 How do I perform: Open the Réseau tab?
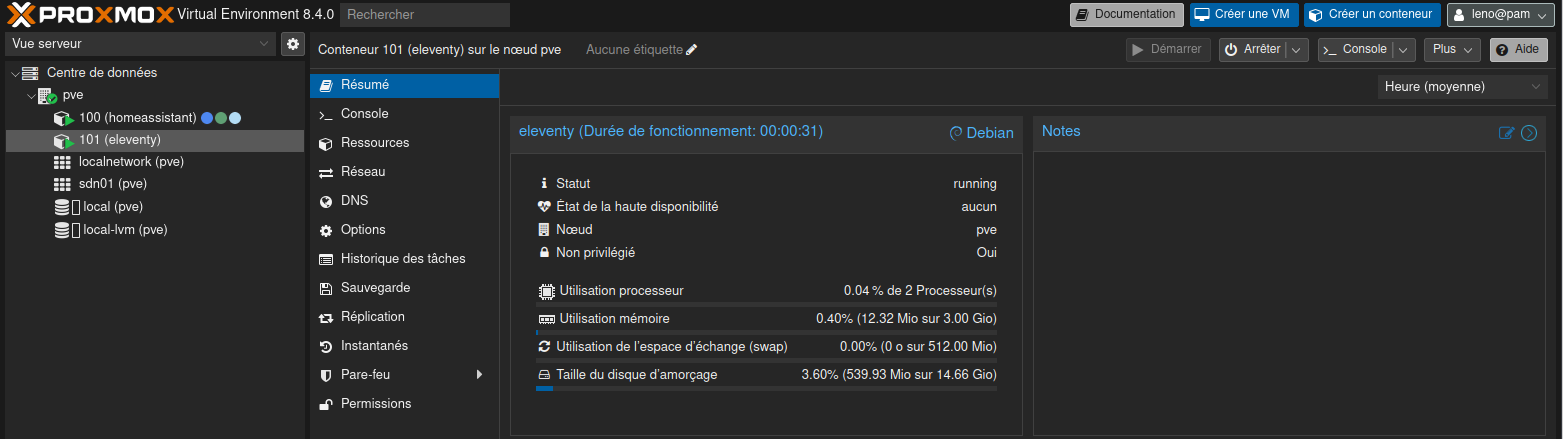(x=362, y=172)
